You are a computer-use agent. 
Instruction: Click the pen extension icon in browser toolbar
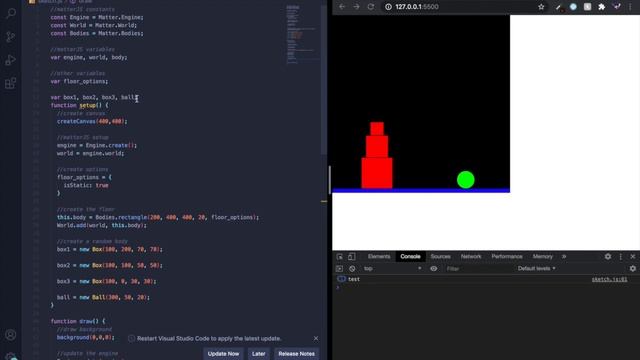tap(559, 7)
